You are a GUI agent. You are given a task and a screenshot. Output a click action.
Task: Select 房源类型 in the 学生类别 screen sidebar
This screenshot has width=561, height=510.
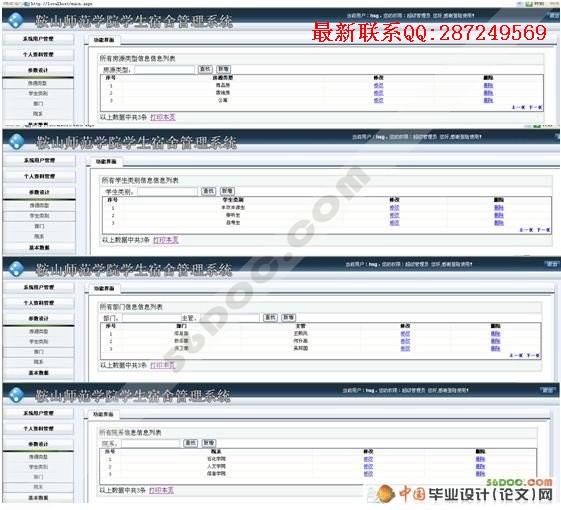click(x=39, y=205)
